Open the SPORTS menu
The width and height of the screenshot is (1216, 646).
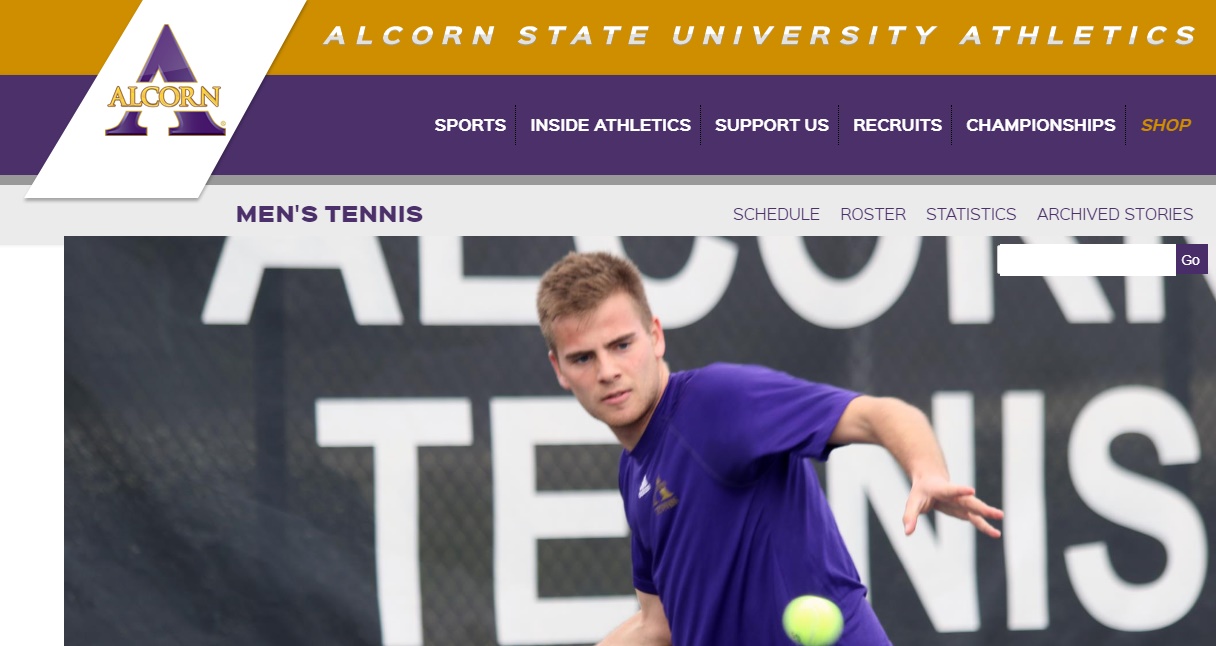point(470,125)
